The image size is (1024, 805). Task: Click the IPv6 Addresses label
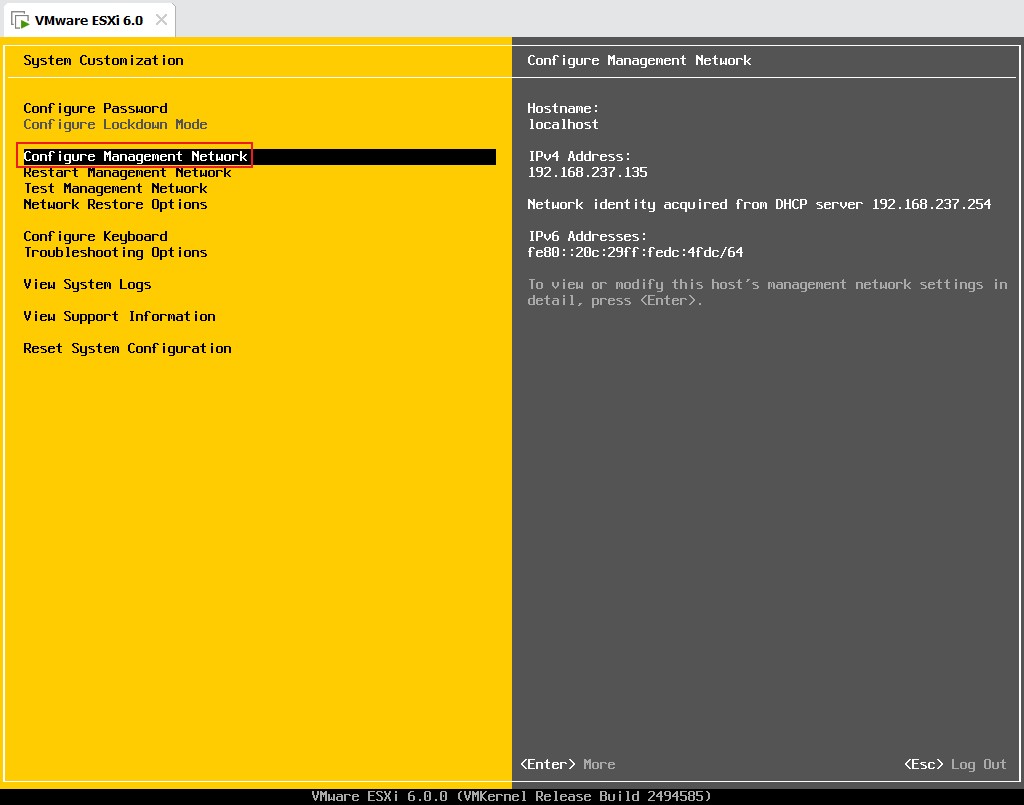pos(587,236)
